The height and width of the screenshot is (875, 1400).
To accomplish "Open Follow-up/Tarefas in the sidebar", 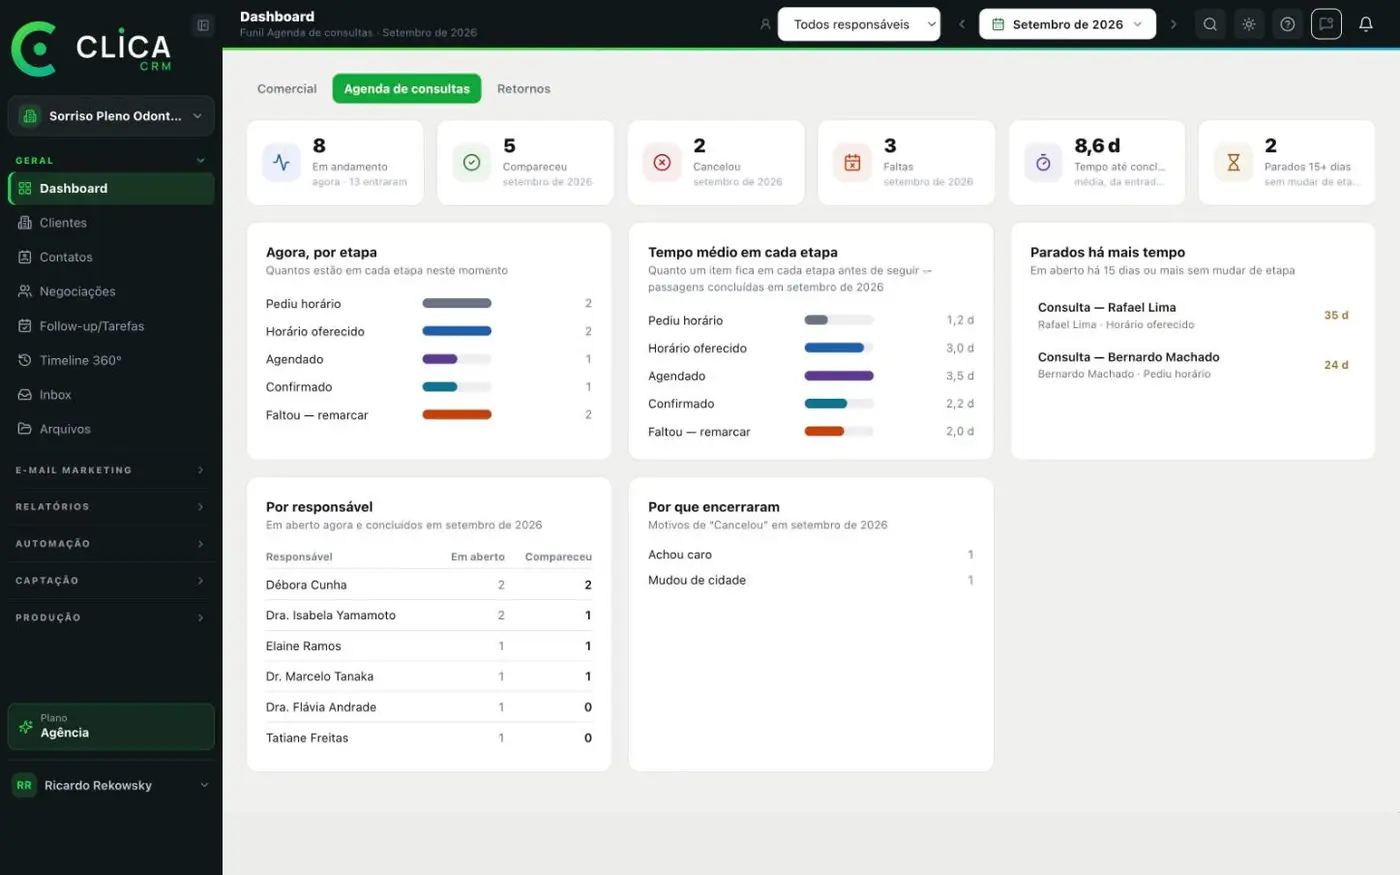I will [x=111, y=326].
